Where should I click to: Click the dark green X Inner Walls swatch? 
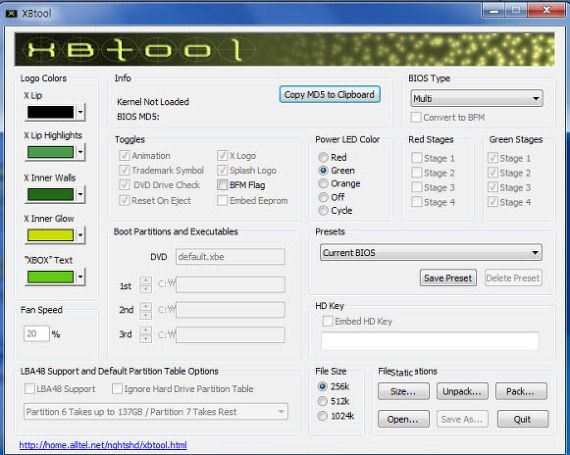tap(51, 194)
